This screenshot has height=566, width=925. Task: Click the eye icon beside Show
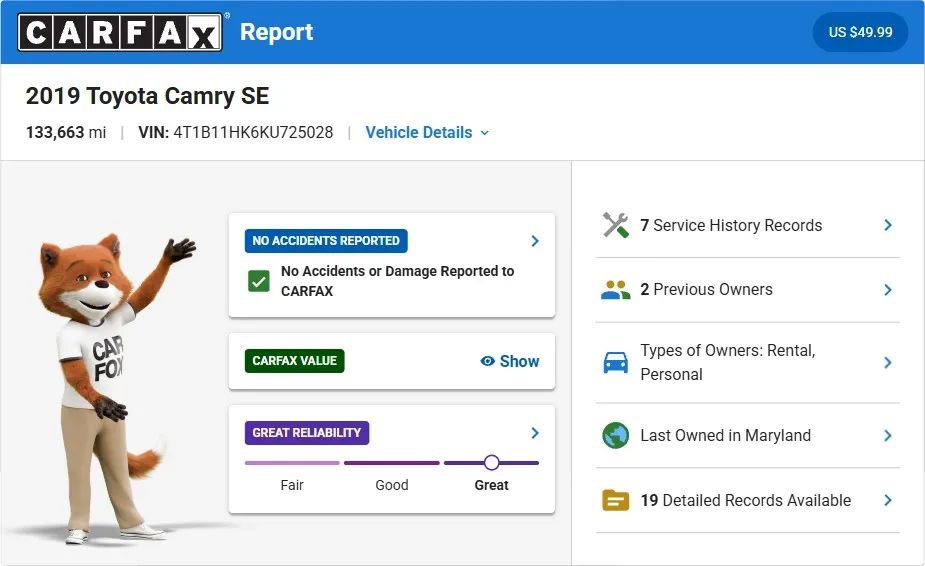[x=487, y=361]
